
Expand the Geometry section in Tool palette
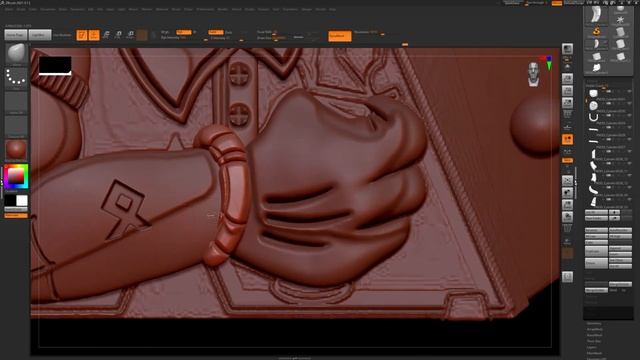tap(594, 324)
